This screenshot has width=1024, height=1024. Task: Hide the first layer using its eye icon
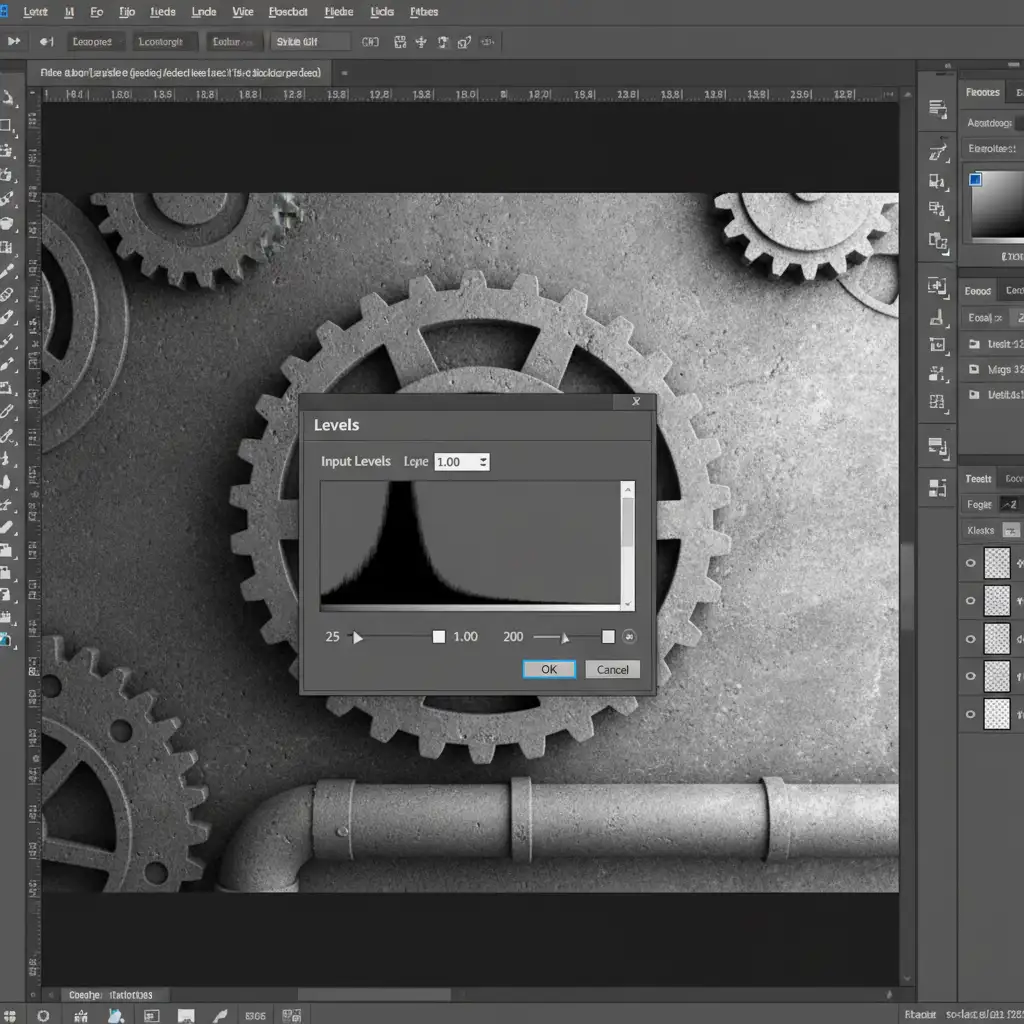click(x=970, y=564)
